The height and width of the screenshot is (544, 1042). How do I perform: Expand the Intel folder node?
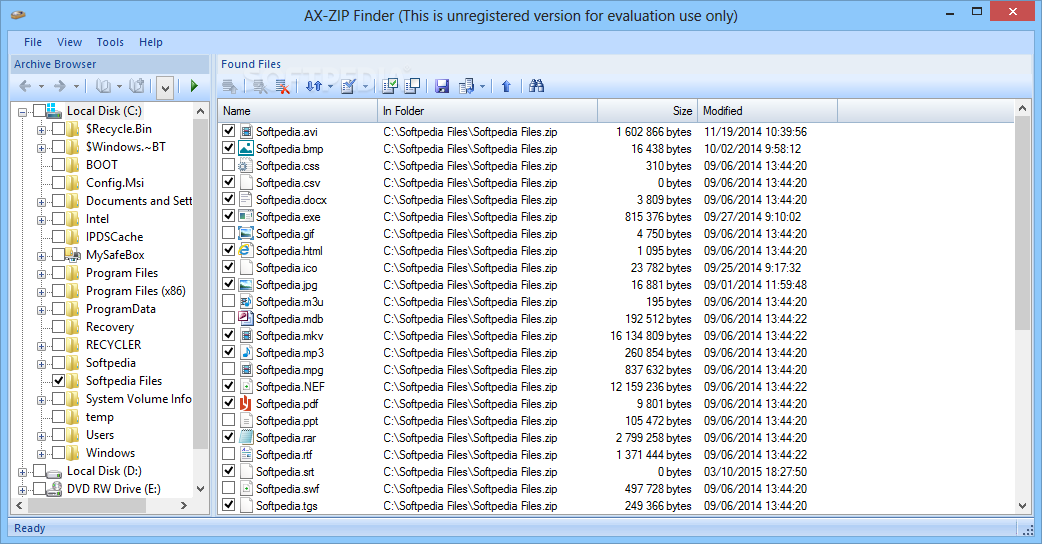41,220
